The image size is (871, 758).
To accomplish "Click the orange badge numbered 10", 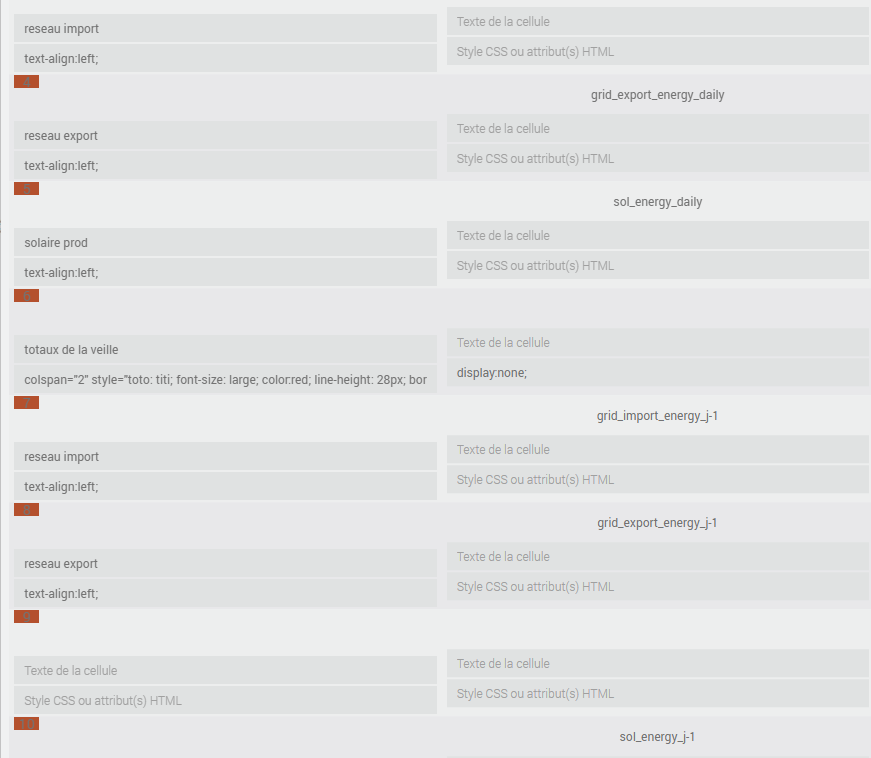I will [x=27, y=724].
